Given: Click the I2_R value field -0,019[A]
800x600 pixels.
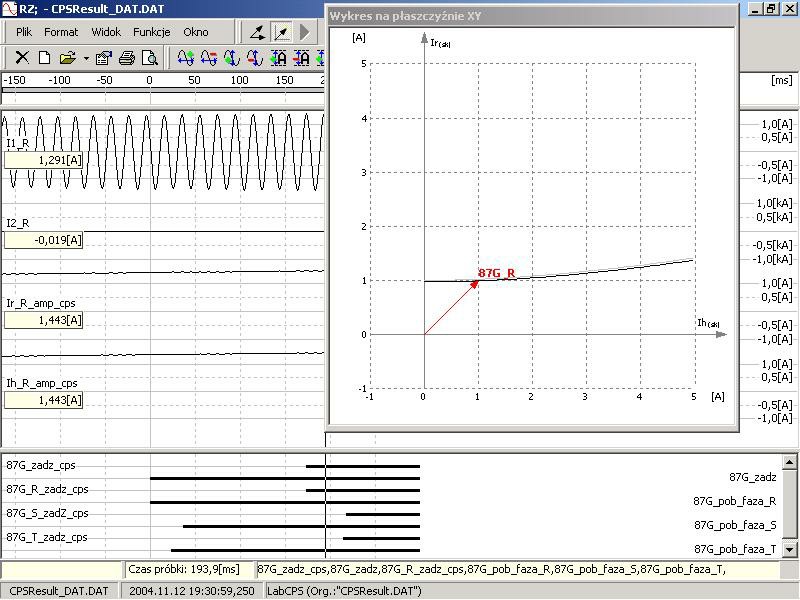Looking at the screenshot, I should tap(43, 240).
